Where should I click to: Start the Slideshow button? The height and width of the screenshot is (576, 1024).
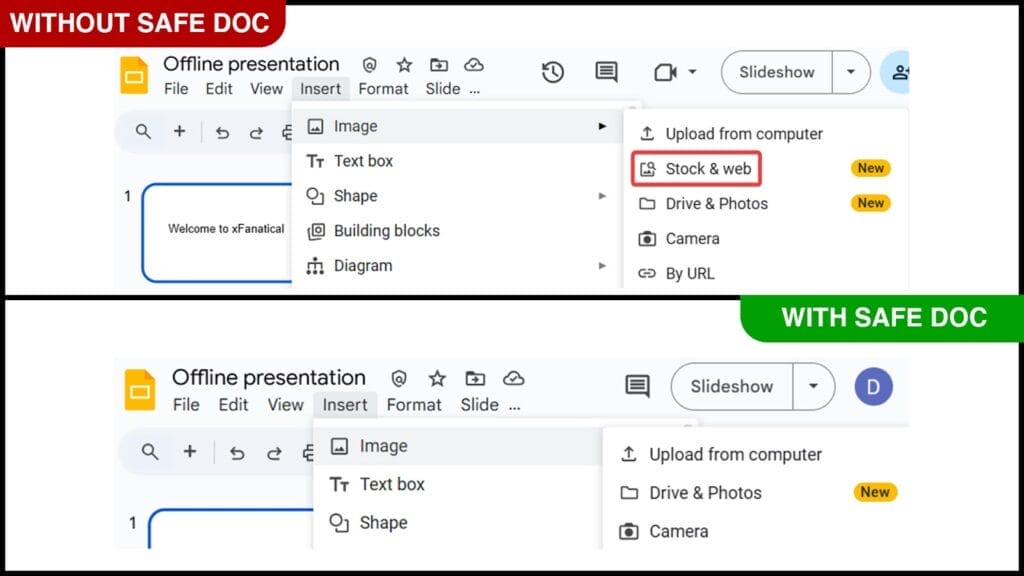(776, 72)
